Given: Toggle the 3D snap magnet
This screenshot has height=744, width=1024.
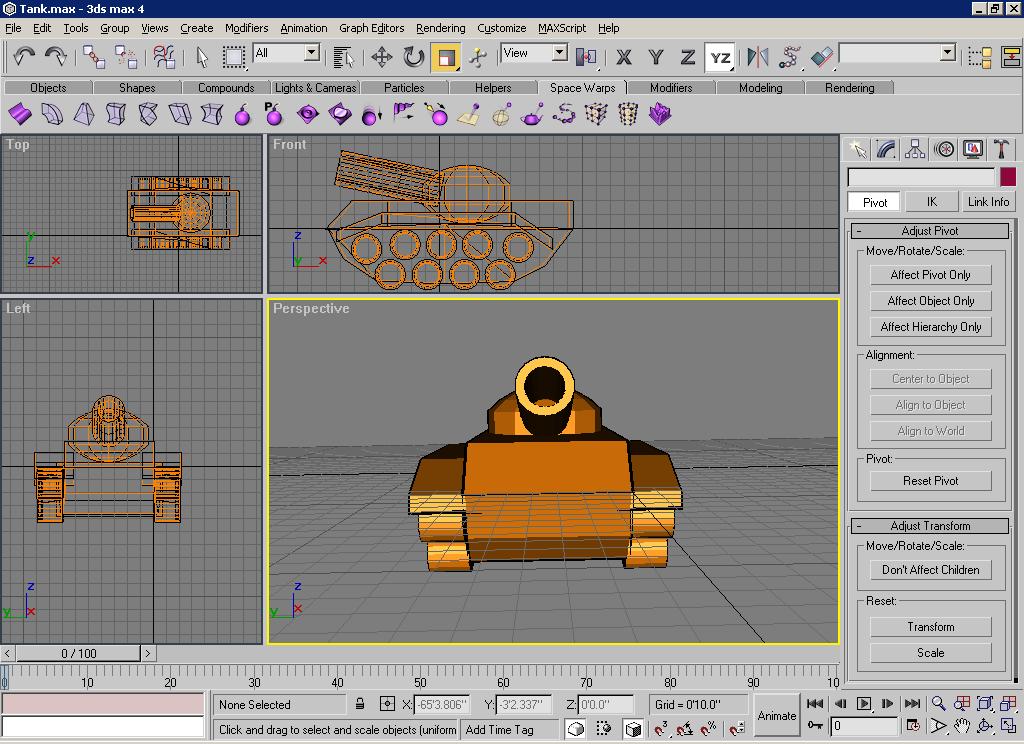Looking at the screenshot, I should point(661,728).
